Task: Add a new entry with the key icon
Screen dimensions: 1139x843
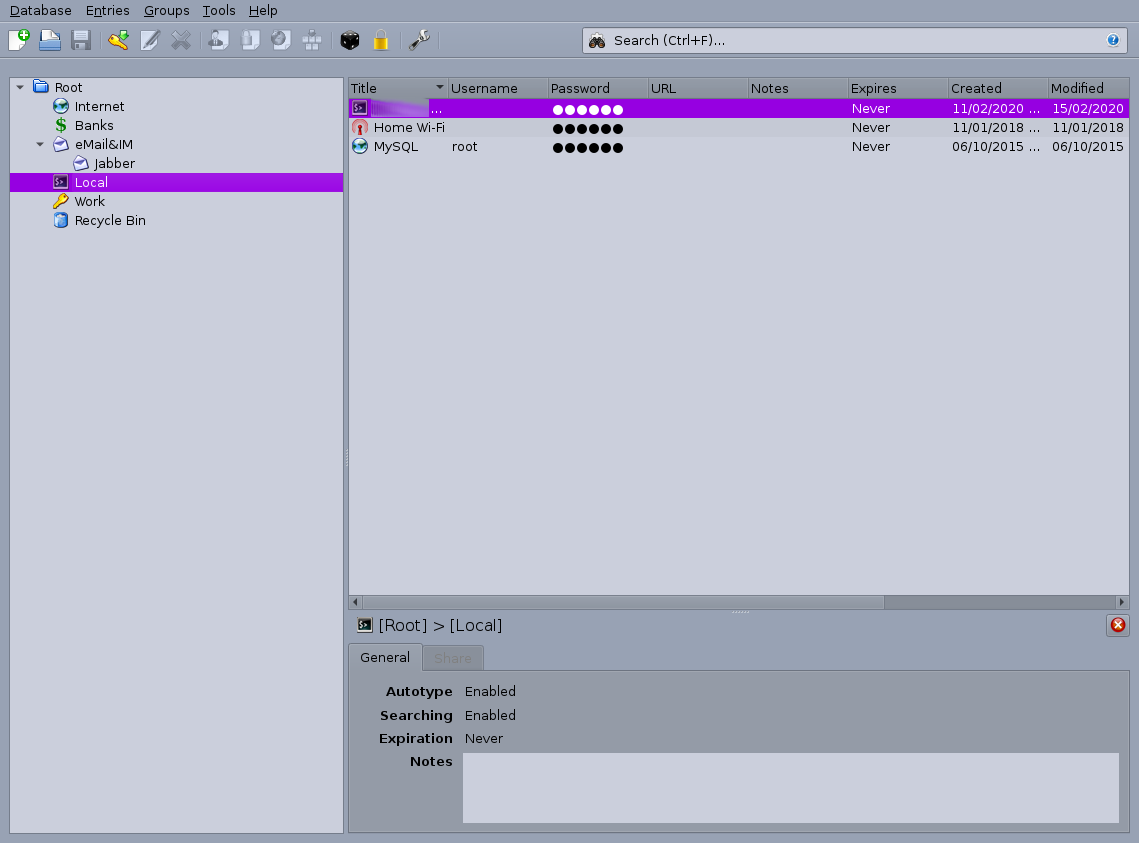Action: click(x=118, y=40)
